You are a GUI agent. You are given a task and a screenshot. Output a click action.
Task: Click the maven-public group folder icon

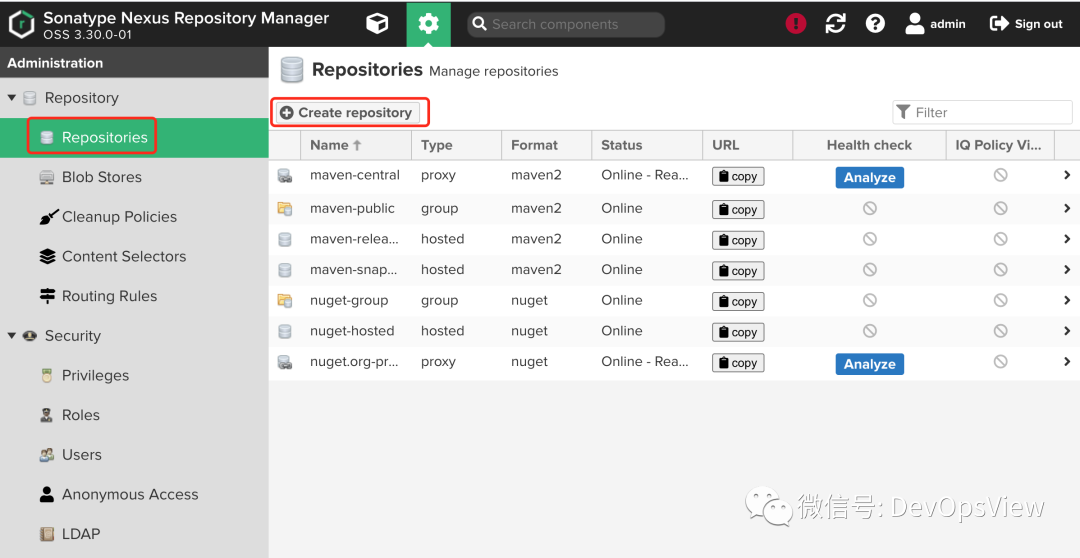pos(284,208)
